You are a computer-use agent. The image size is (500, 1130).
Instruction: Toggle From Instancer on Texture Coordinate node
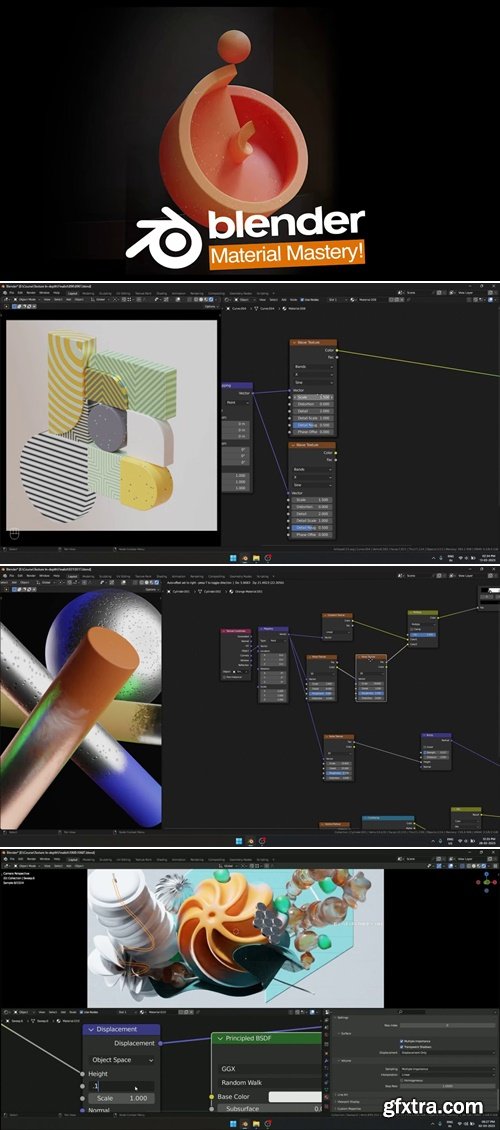(224, 677)
